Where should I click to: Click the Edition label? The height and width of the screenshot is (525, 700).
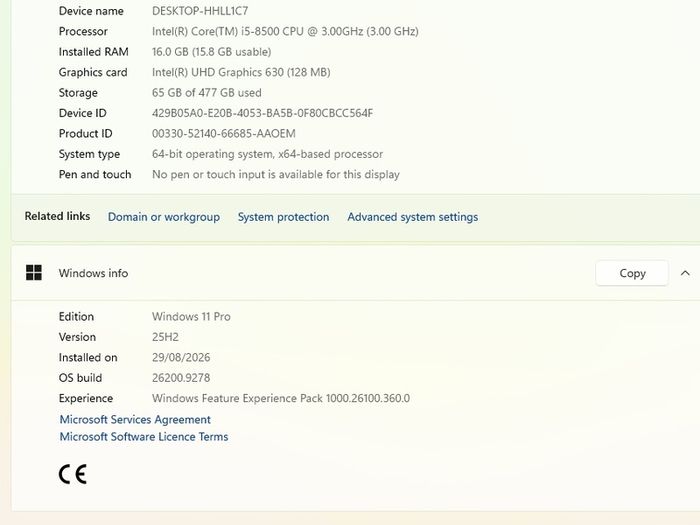click(x=76, y=317)
